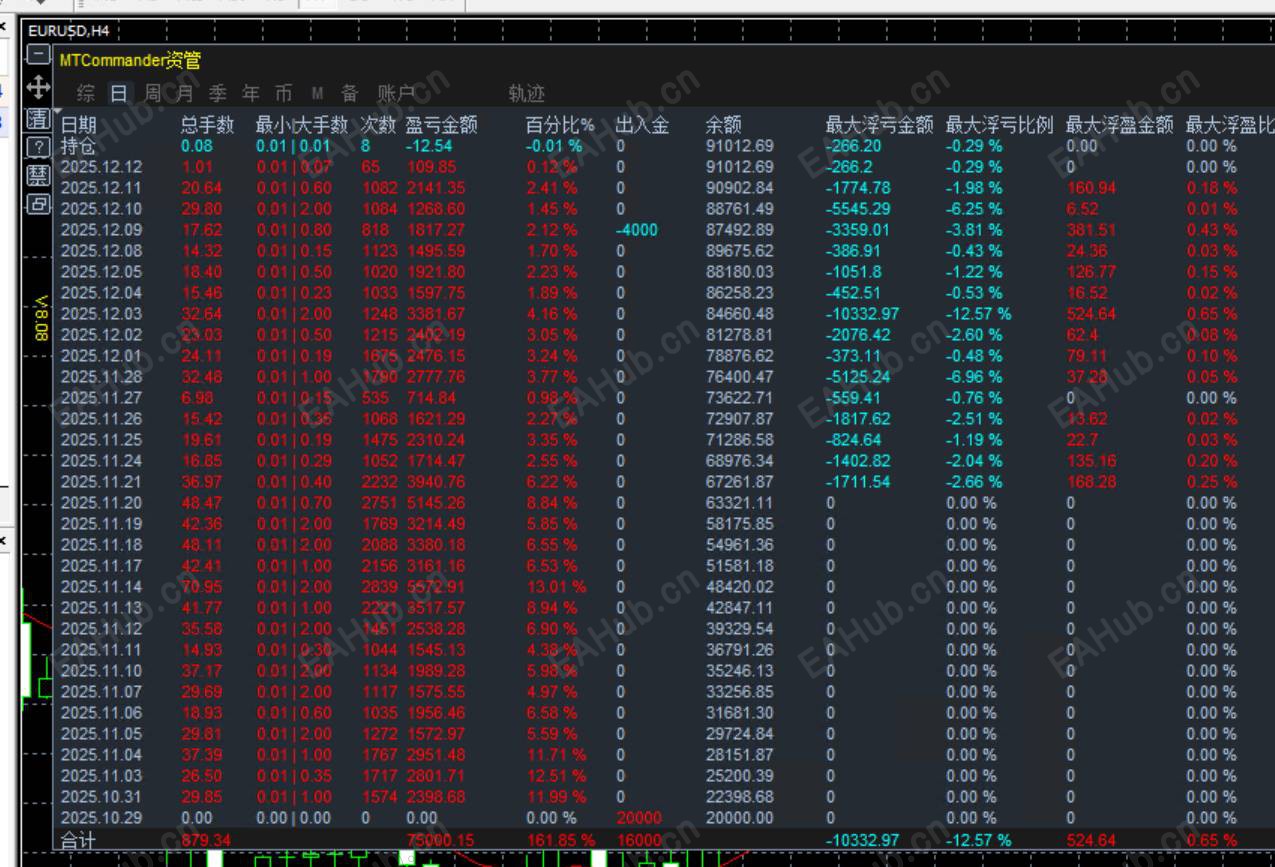Click the 13.01 % percentage cell

pyautogui.click(x=556, y=587)
